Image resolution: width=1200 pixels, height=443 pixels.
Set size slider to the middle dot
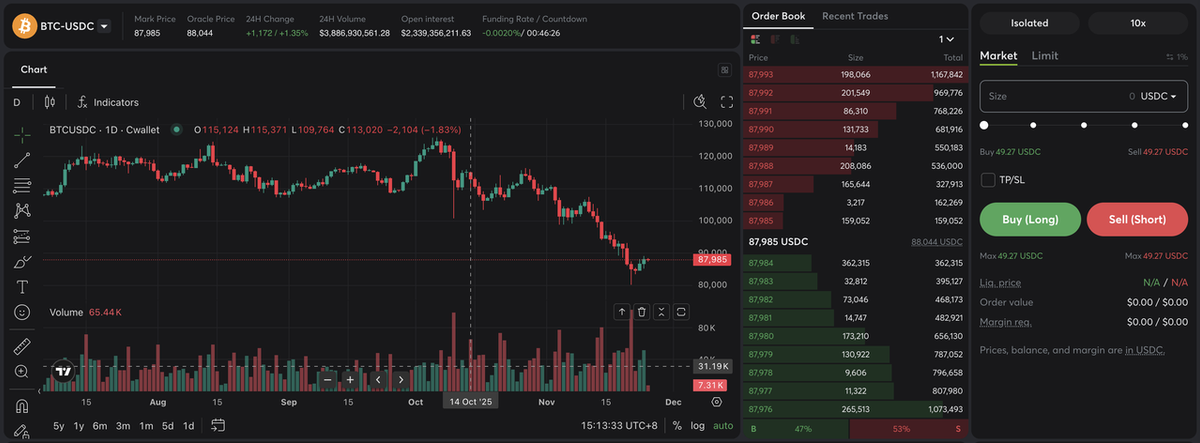[1084, 125]
